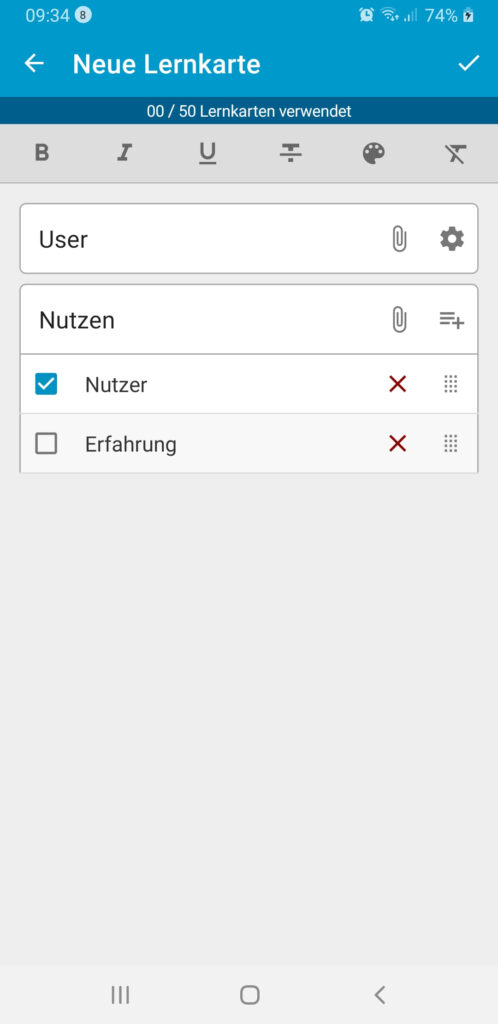This screenshot has height=1024, width=498.
Task: Go back from Neue Lernkarte
Action: pos(34,63)
